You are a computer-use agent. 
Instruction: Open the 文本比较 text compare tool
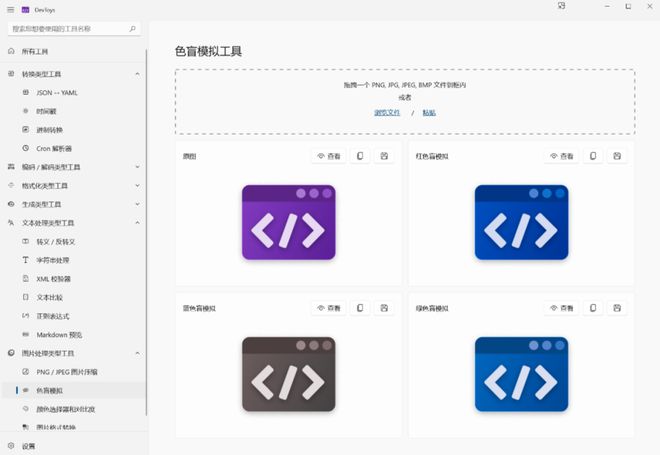pyautogui.click(x=73, y=297)
